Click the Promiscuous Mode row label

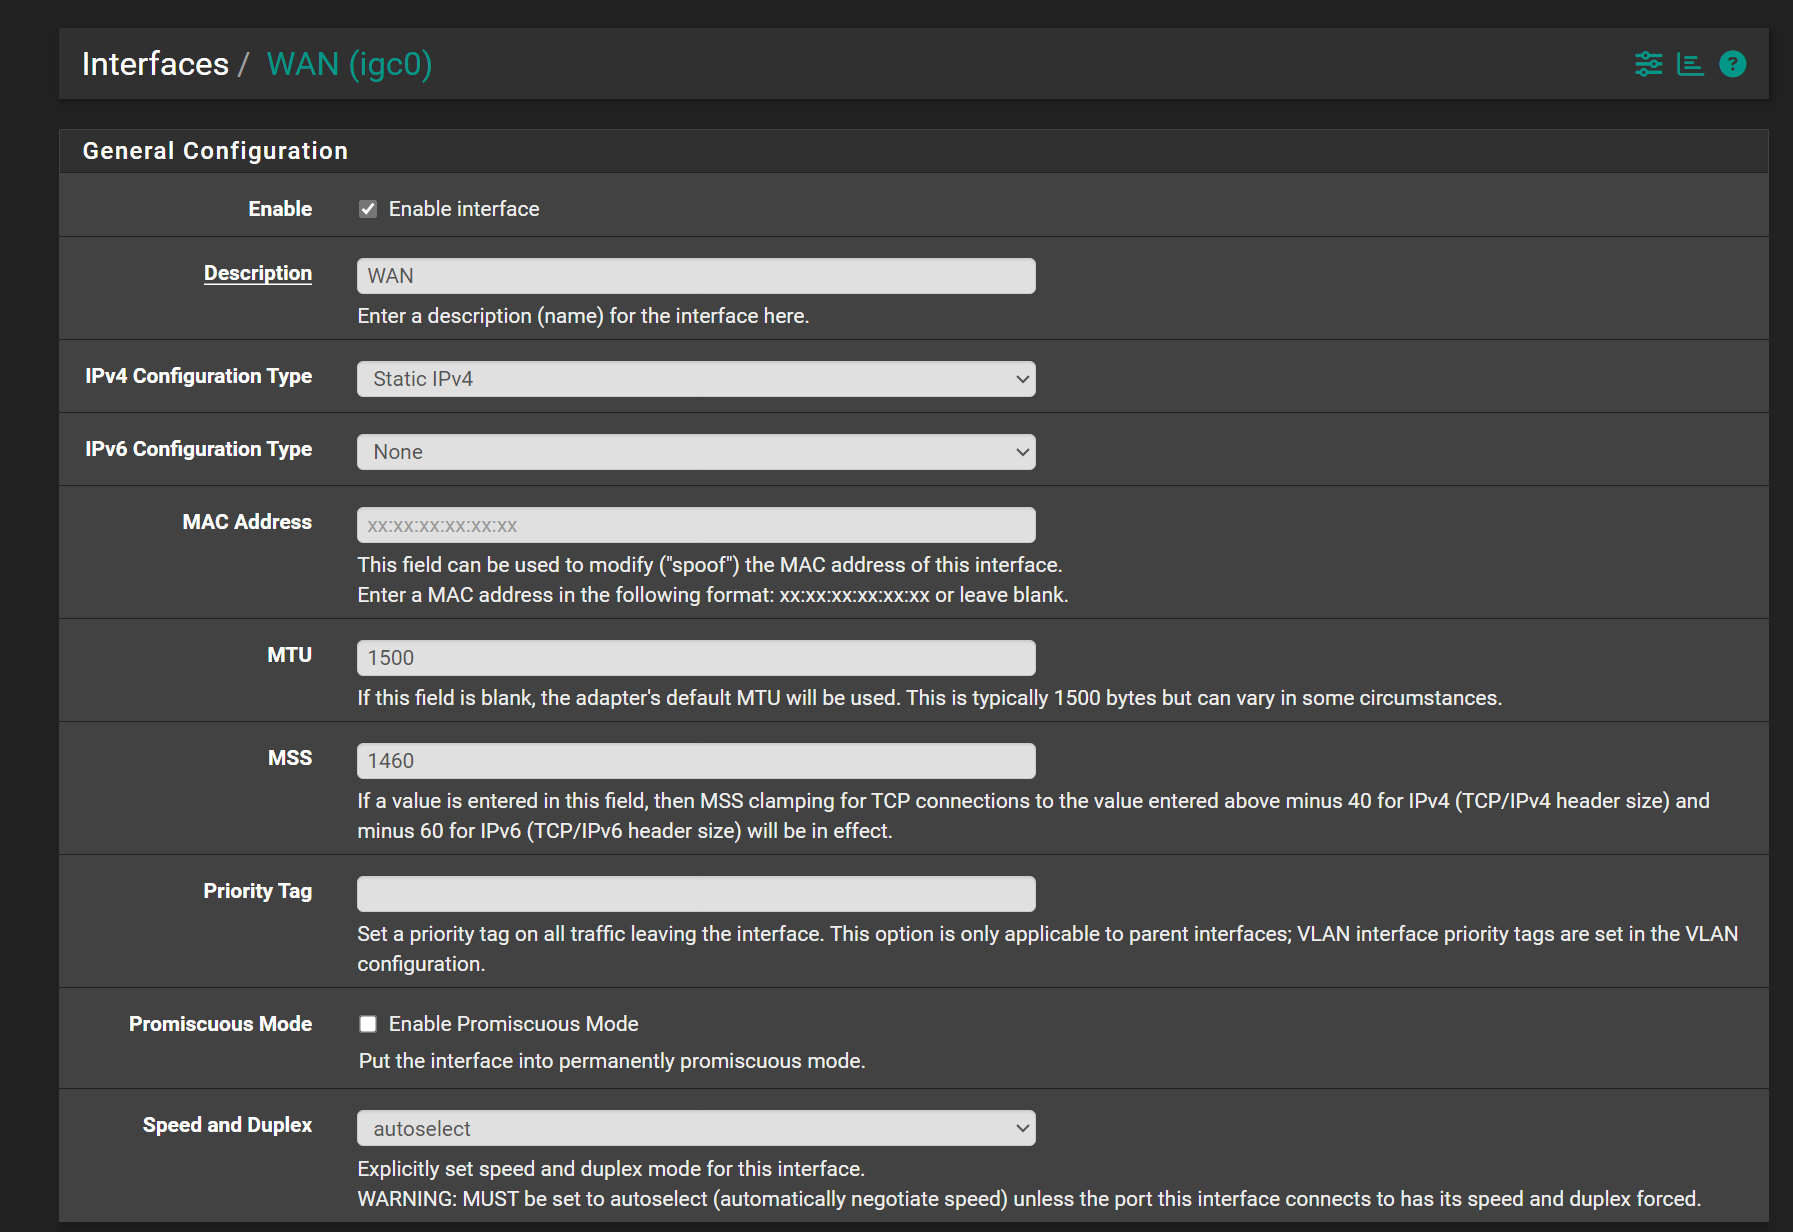(x=220, y=1024)
